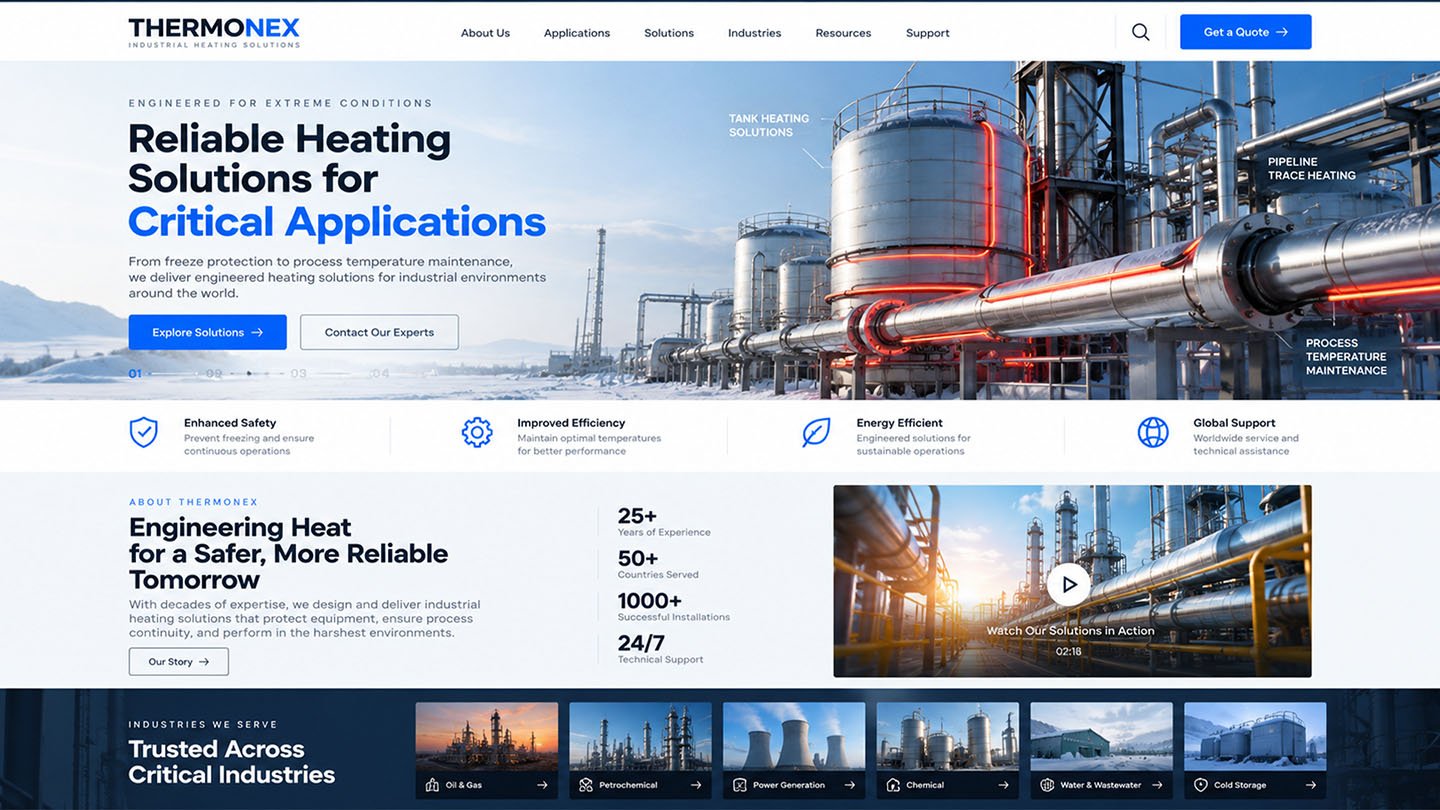1440x810 pixels.
Task: Click the Explore Solutions button
Action: [x=207, y=332]
